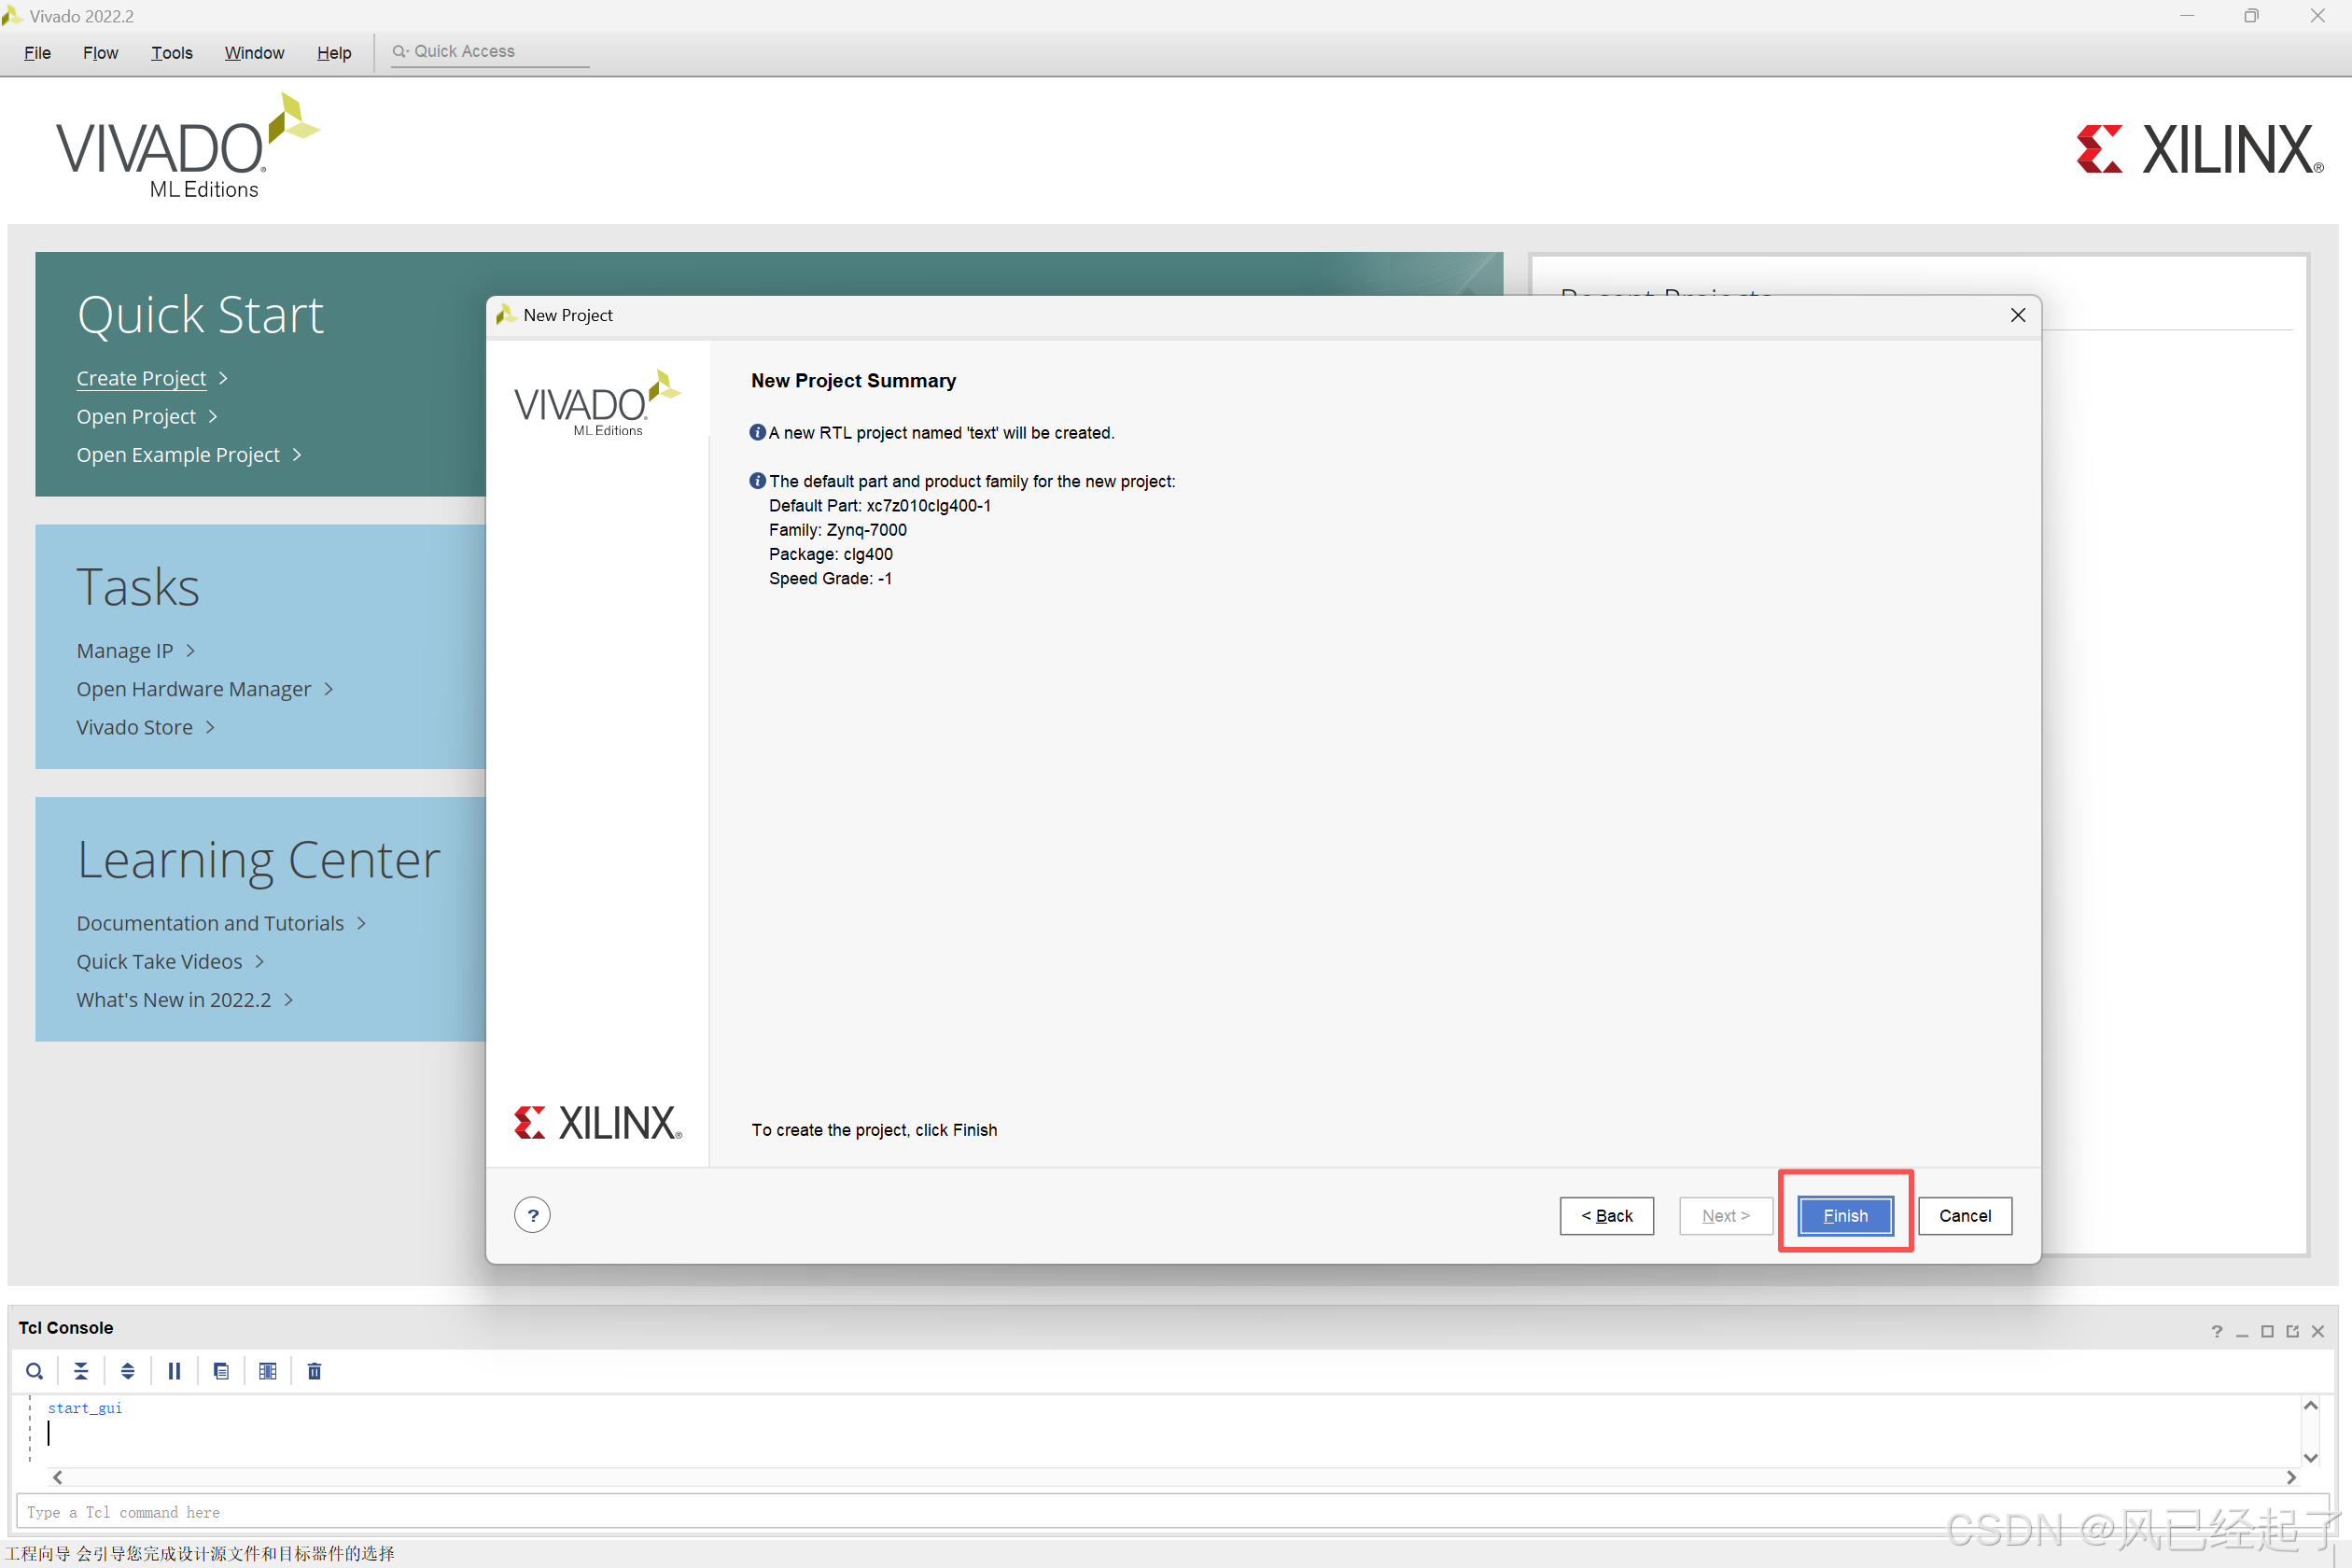2352x1568 pixels.
Task: Click the info icon beside default part message
Action: (758, 481)
